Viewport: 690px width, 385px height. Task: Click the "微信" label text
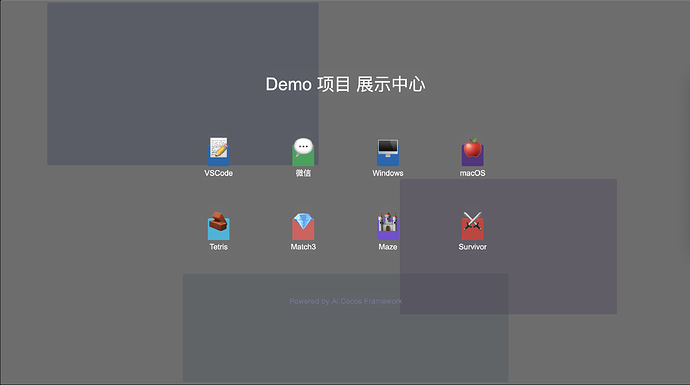tap(303, 173)
